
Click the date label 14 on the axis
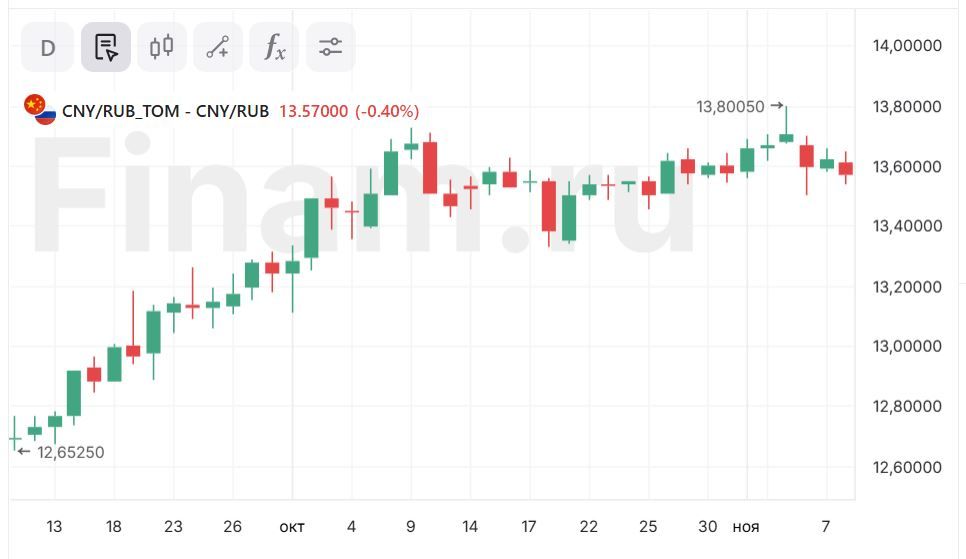coord(470,526)
